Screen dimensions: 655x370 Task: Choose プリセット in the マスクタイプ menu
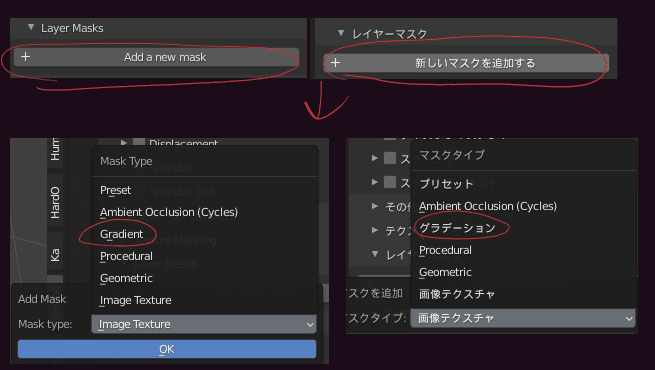447,184
